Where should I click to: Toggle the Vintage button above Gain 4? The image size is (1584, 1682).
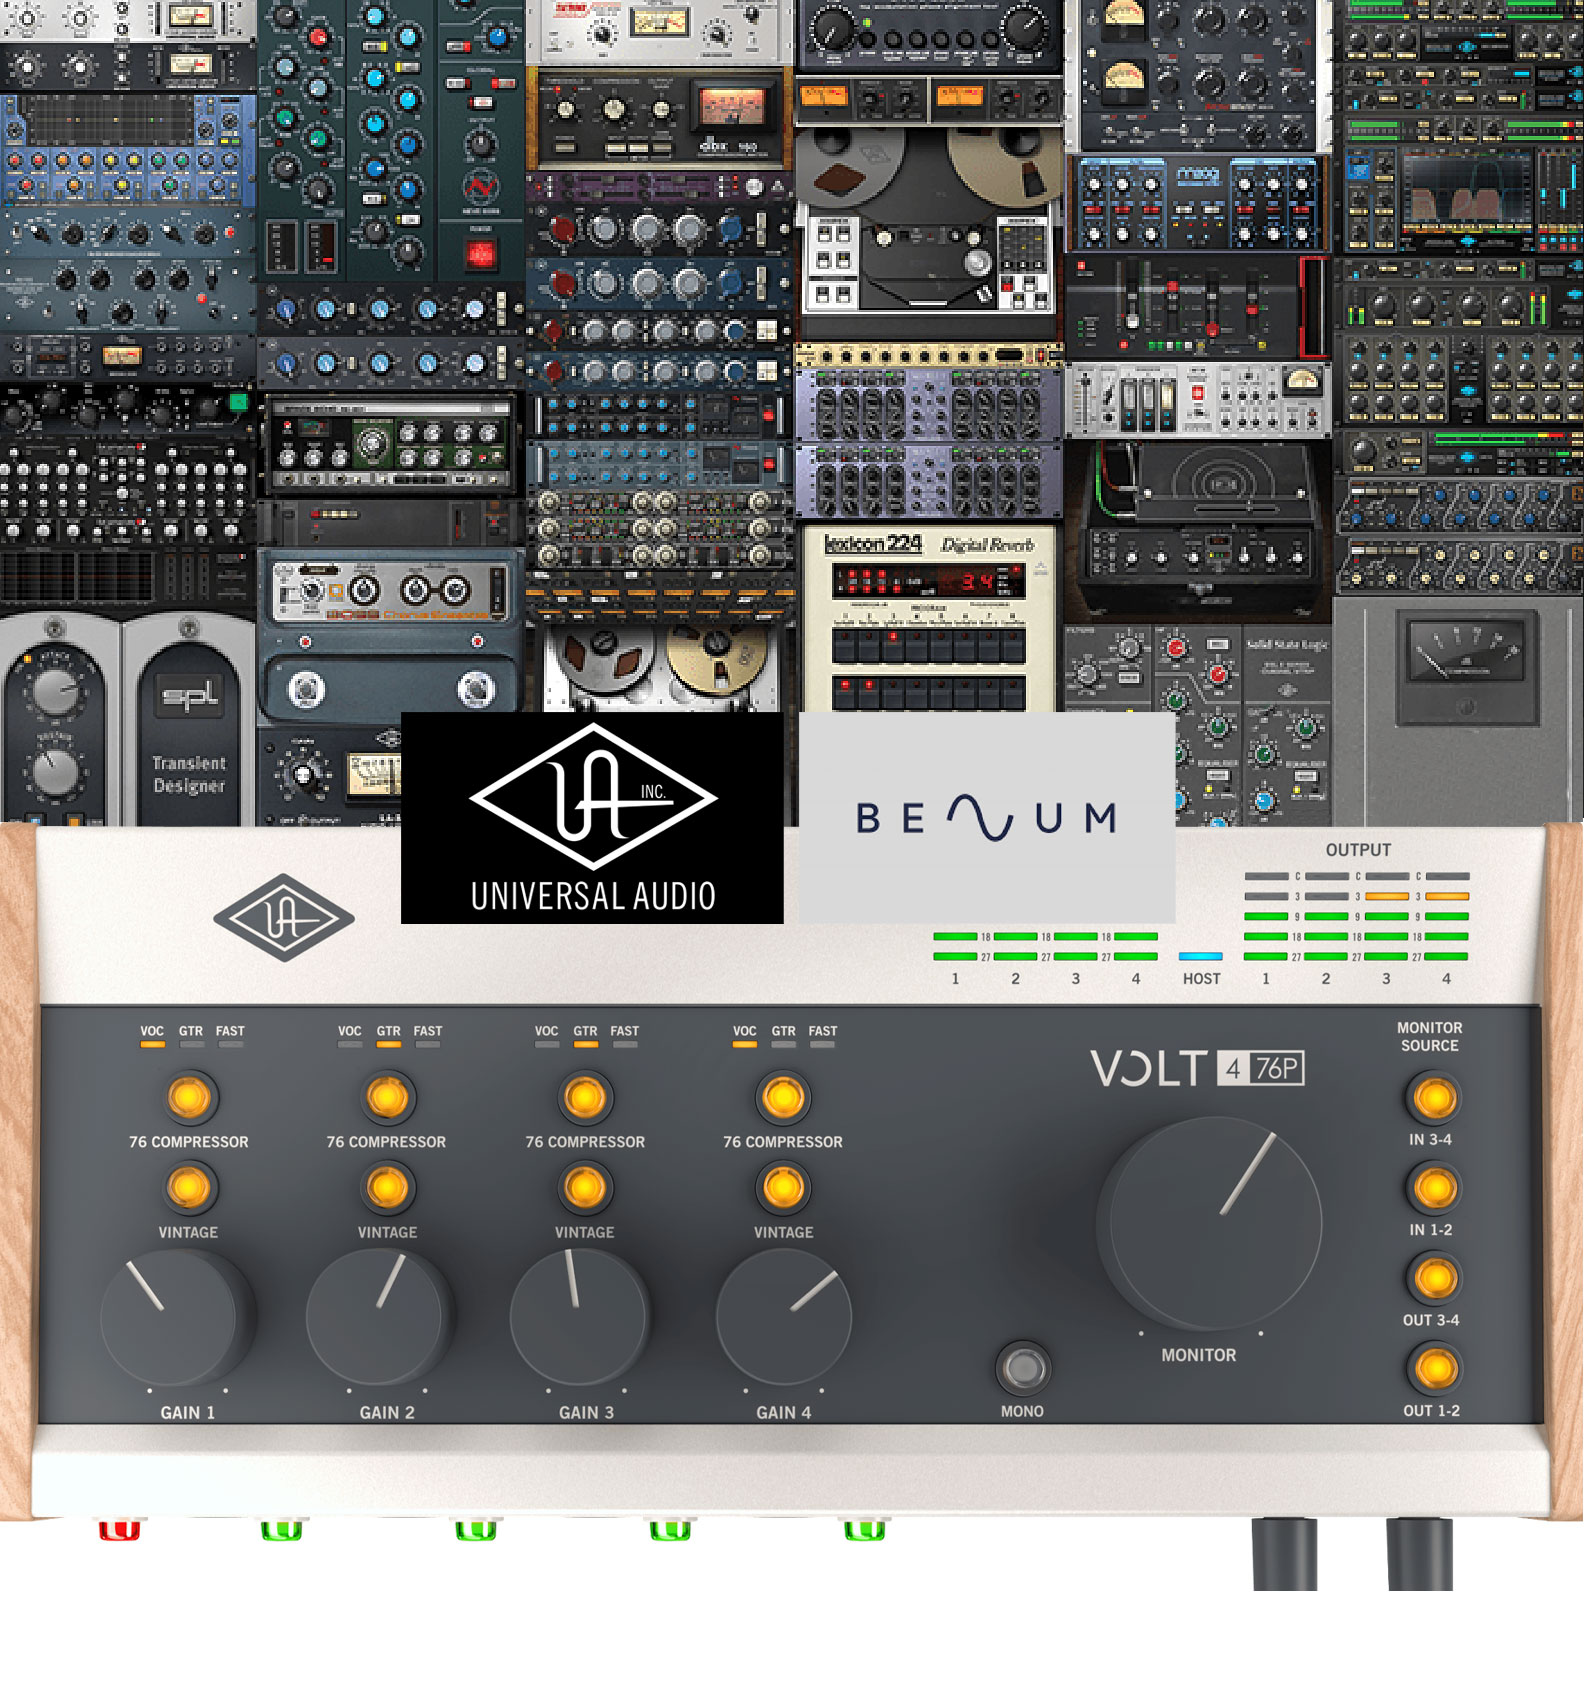coord(783,1188)
